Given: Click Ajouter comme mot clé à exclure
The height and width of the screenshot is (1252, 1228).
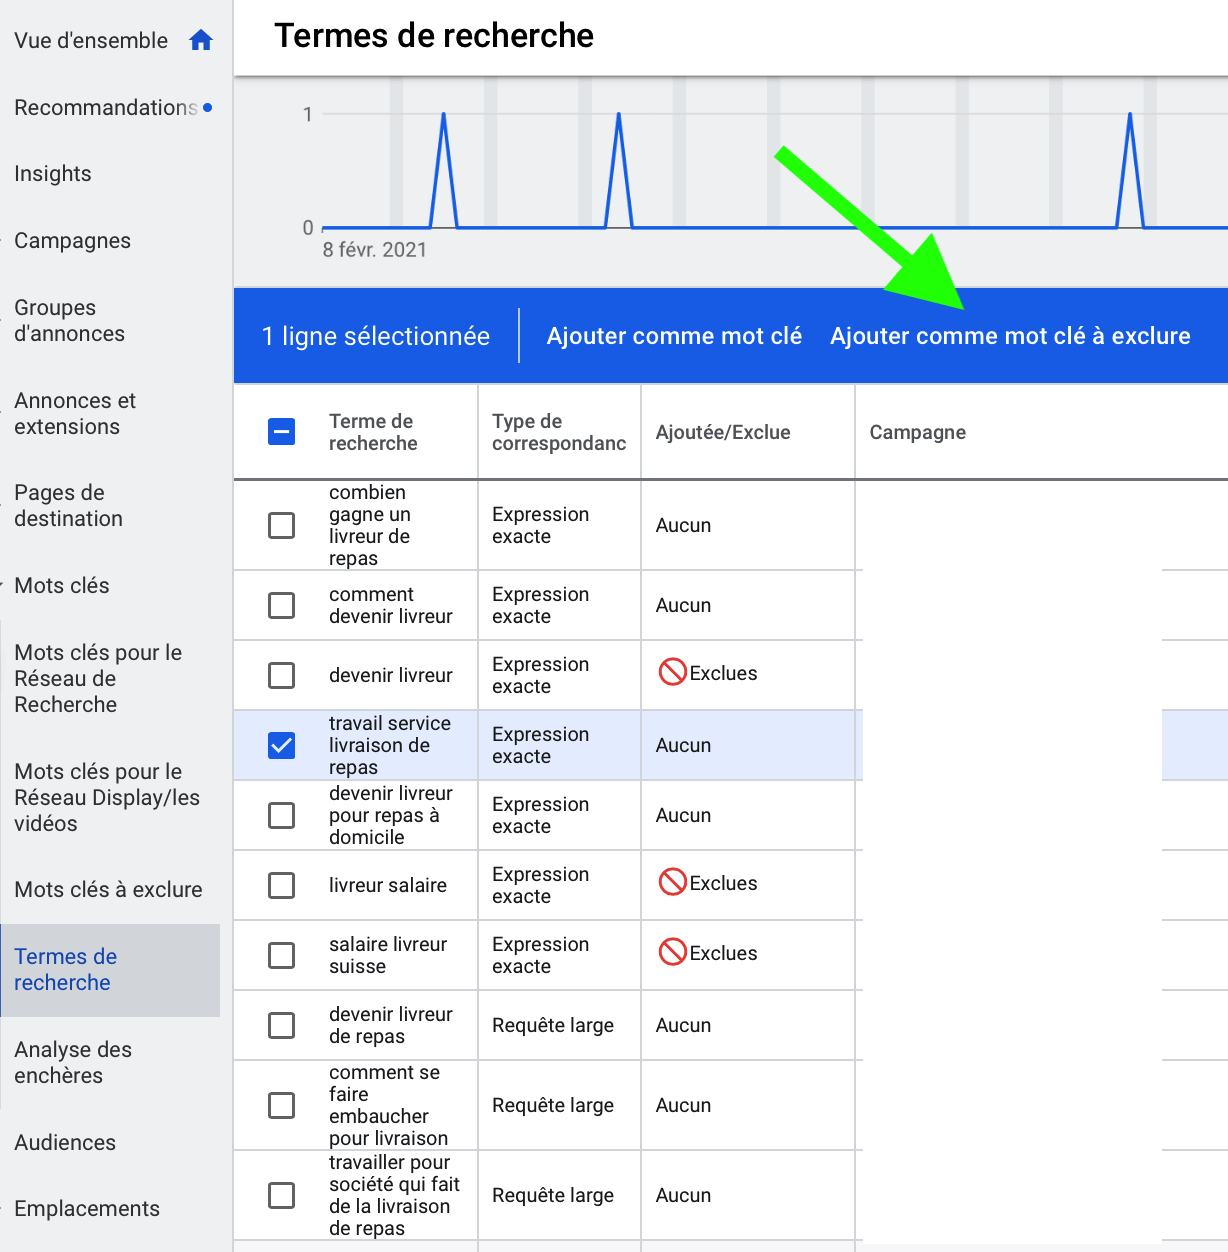Looking at the screenshot, I should (x=1010, y=336).
